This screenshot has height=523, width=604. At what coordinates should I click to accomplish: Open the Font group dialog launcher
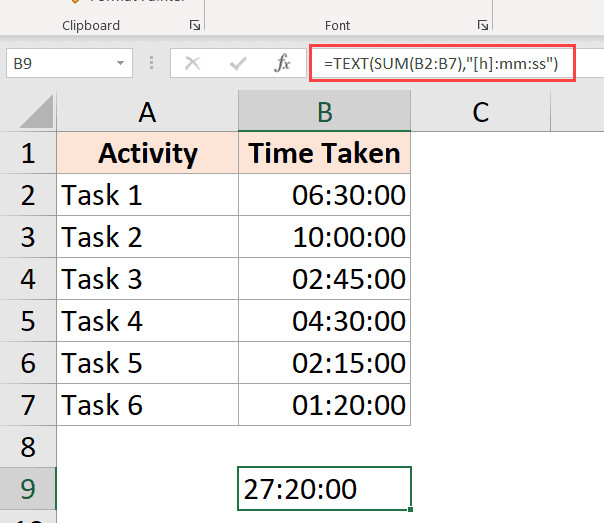pyautogui.click(x=483, y=25)
